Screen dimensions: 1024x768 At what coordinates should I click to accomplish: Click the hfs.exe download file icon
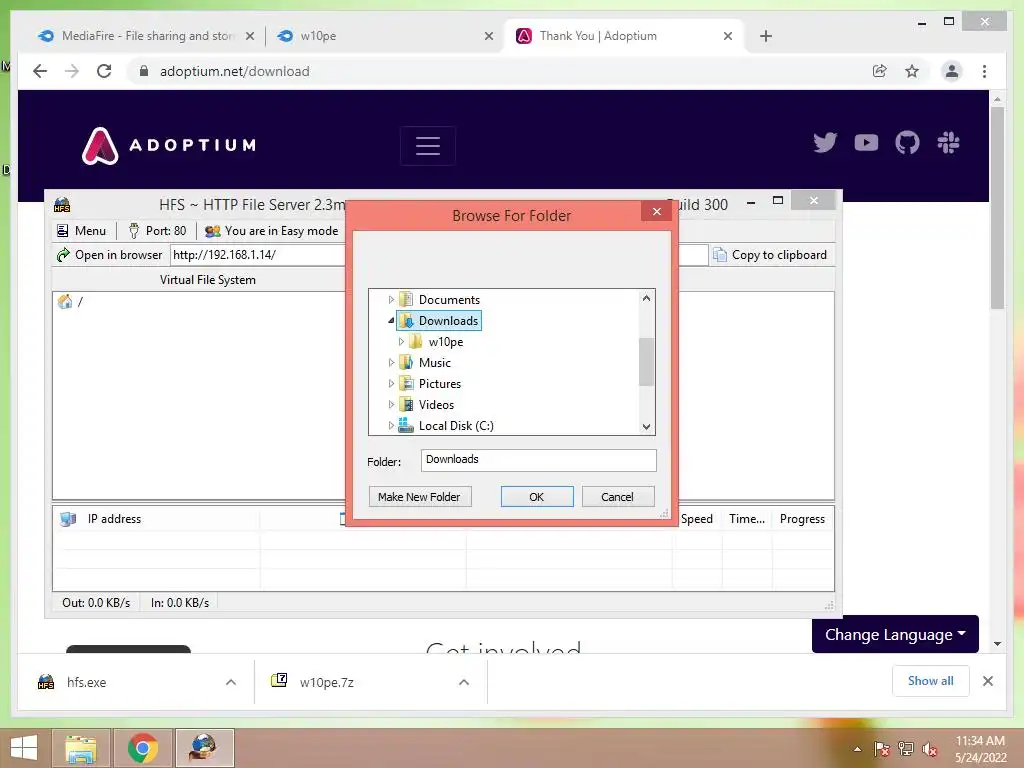tap(46, 682)
